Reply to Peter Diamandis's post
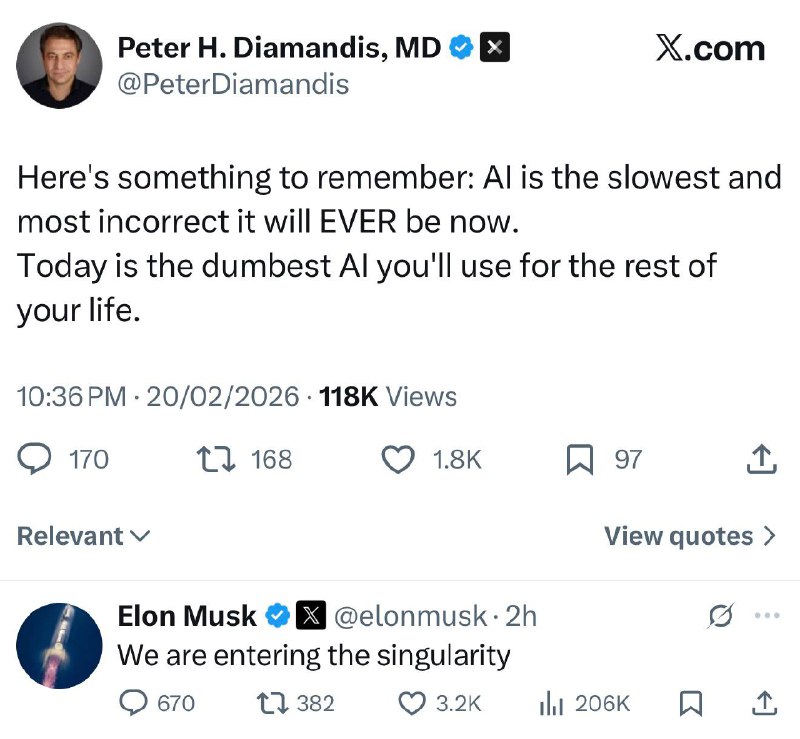This screenshot has height=739, width=800. pos(37,459)
